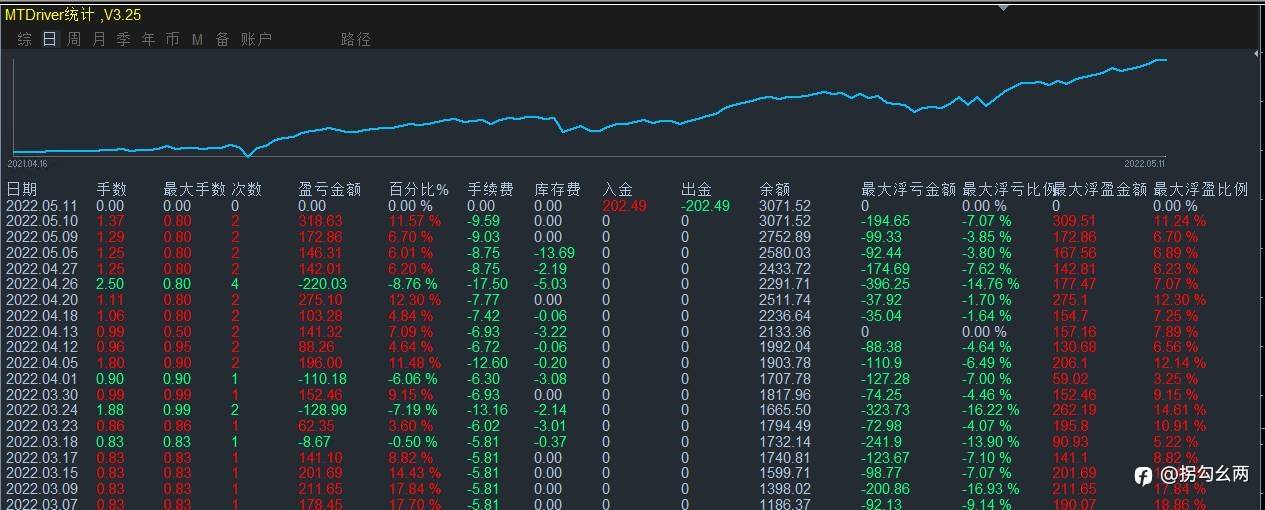Image resolution: width=1265 pixels, height=510 pixels.
Task: Select the 2022.05.10 date cell
Action: (42, 221)
